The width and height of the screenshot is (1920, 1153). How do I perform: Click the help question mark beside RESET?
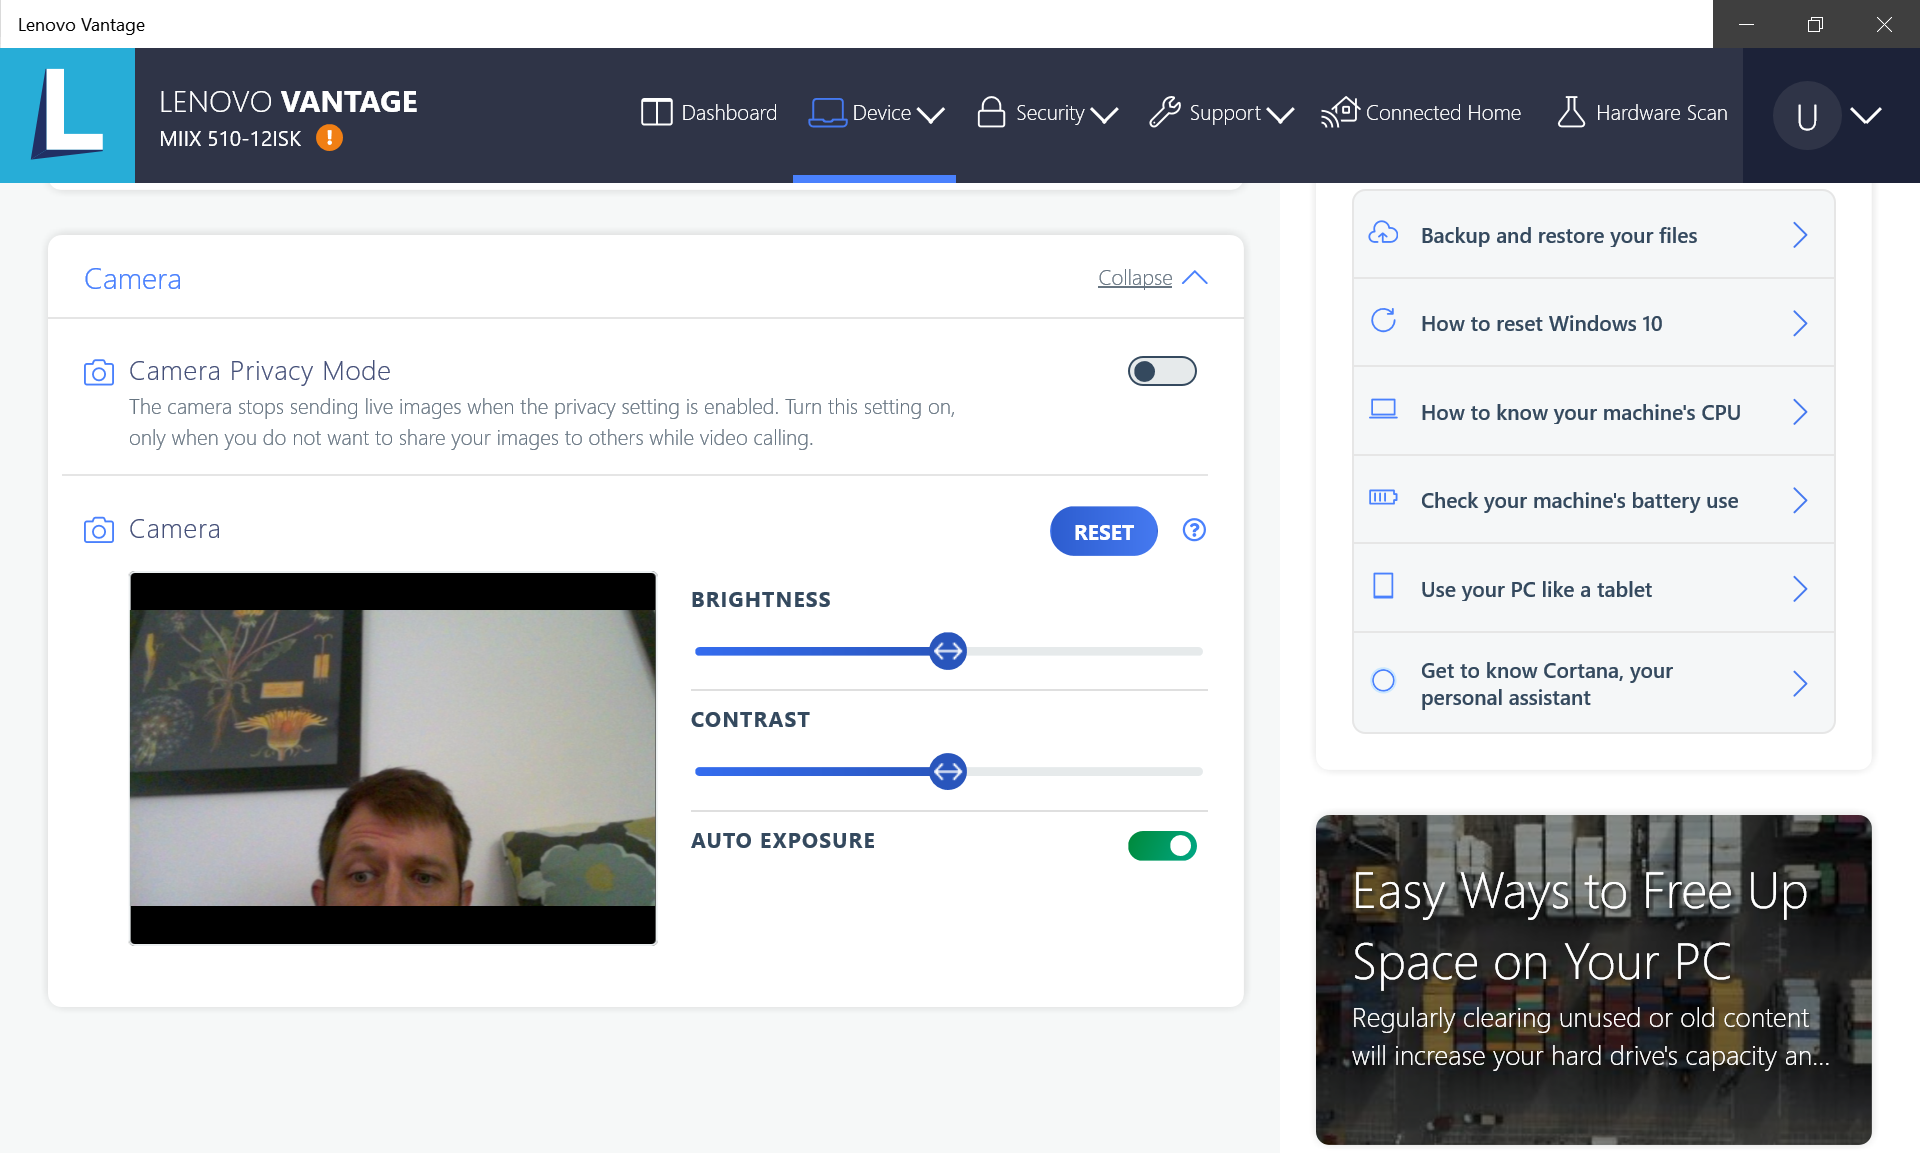tap(1194, 530)
